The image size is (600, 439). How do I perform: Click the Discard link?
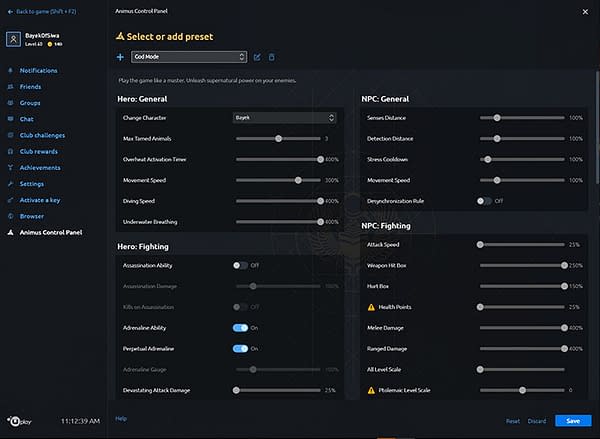pyautogui.click(x=536, y=421)
